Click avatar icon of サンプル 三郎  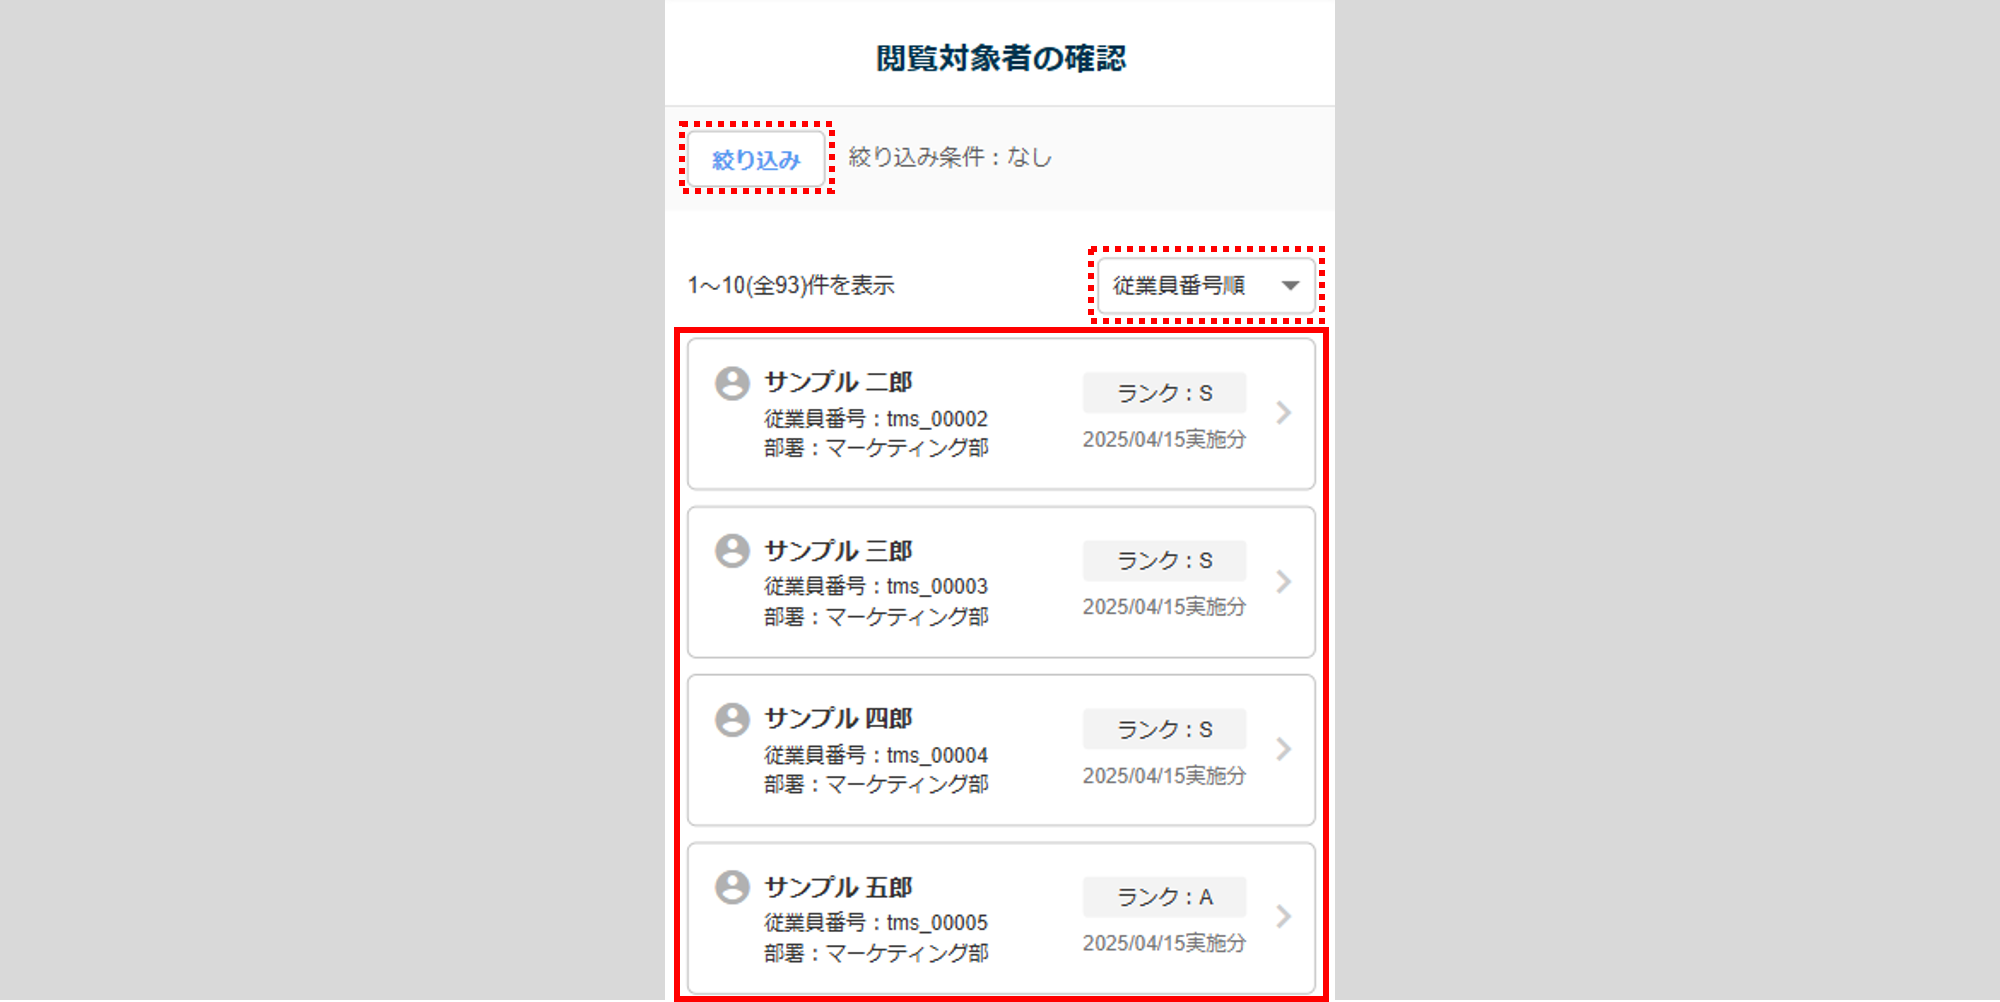click(732, 551)
